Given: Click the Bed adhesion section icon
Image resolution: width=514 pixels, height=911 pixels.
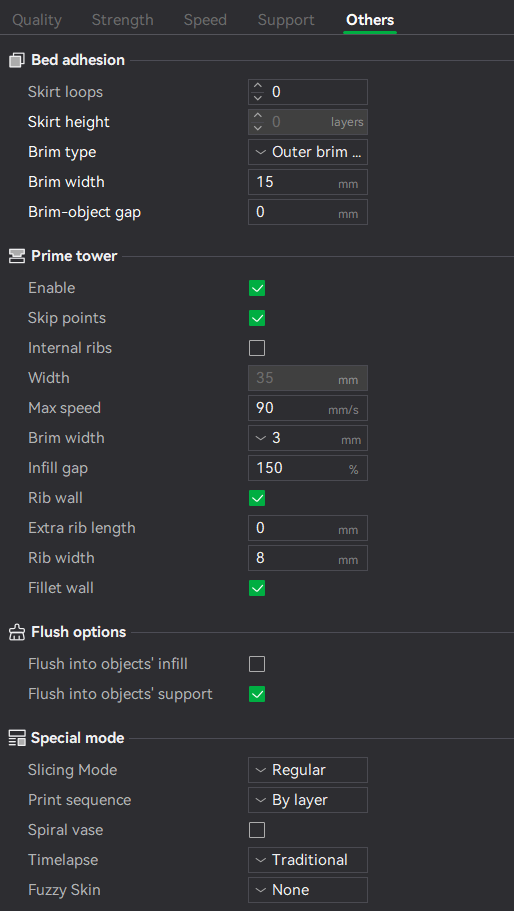Looking at the screenshot, I should click(x=17, y=60).
